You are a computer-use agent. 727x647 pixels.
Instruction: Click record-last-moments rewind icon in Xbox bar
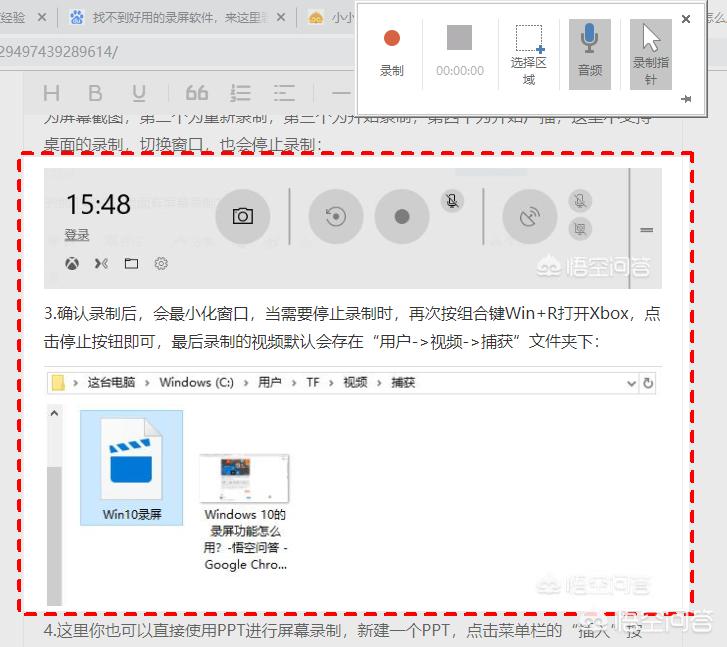coord(336,216)
